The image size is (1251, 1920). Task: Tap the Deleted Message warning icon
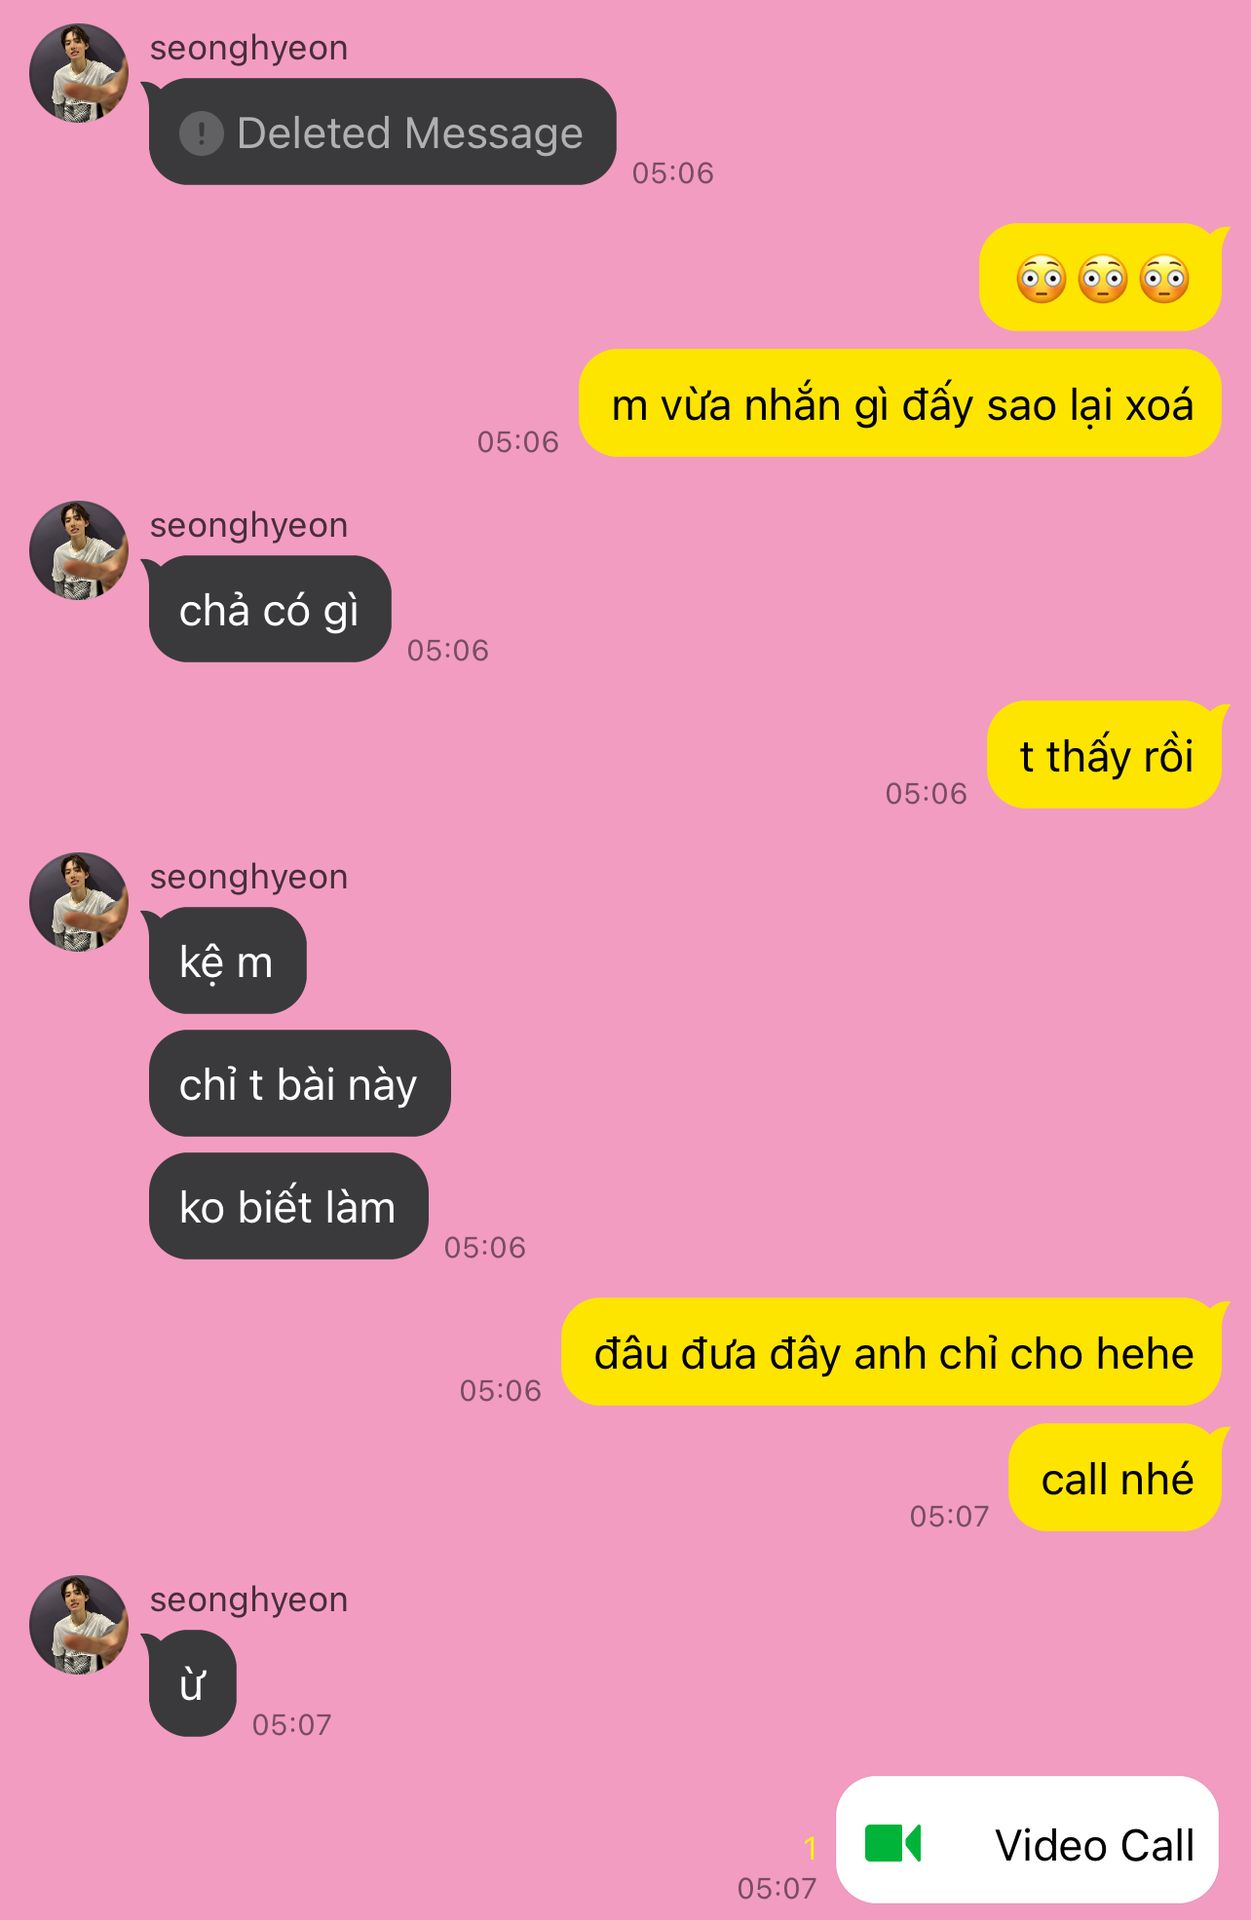click(201, 133)
